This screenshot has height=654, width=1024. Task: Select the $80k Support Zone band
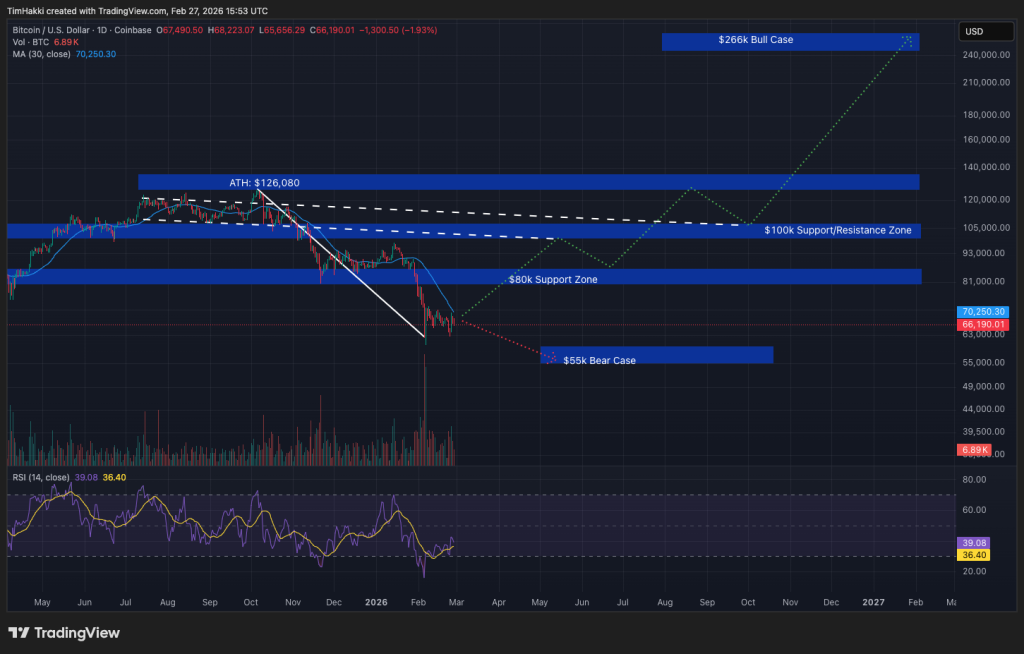pos(565,279)
